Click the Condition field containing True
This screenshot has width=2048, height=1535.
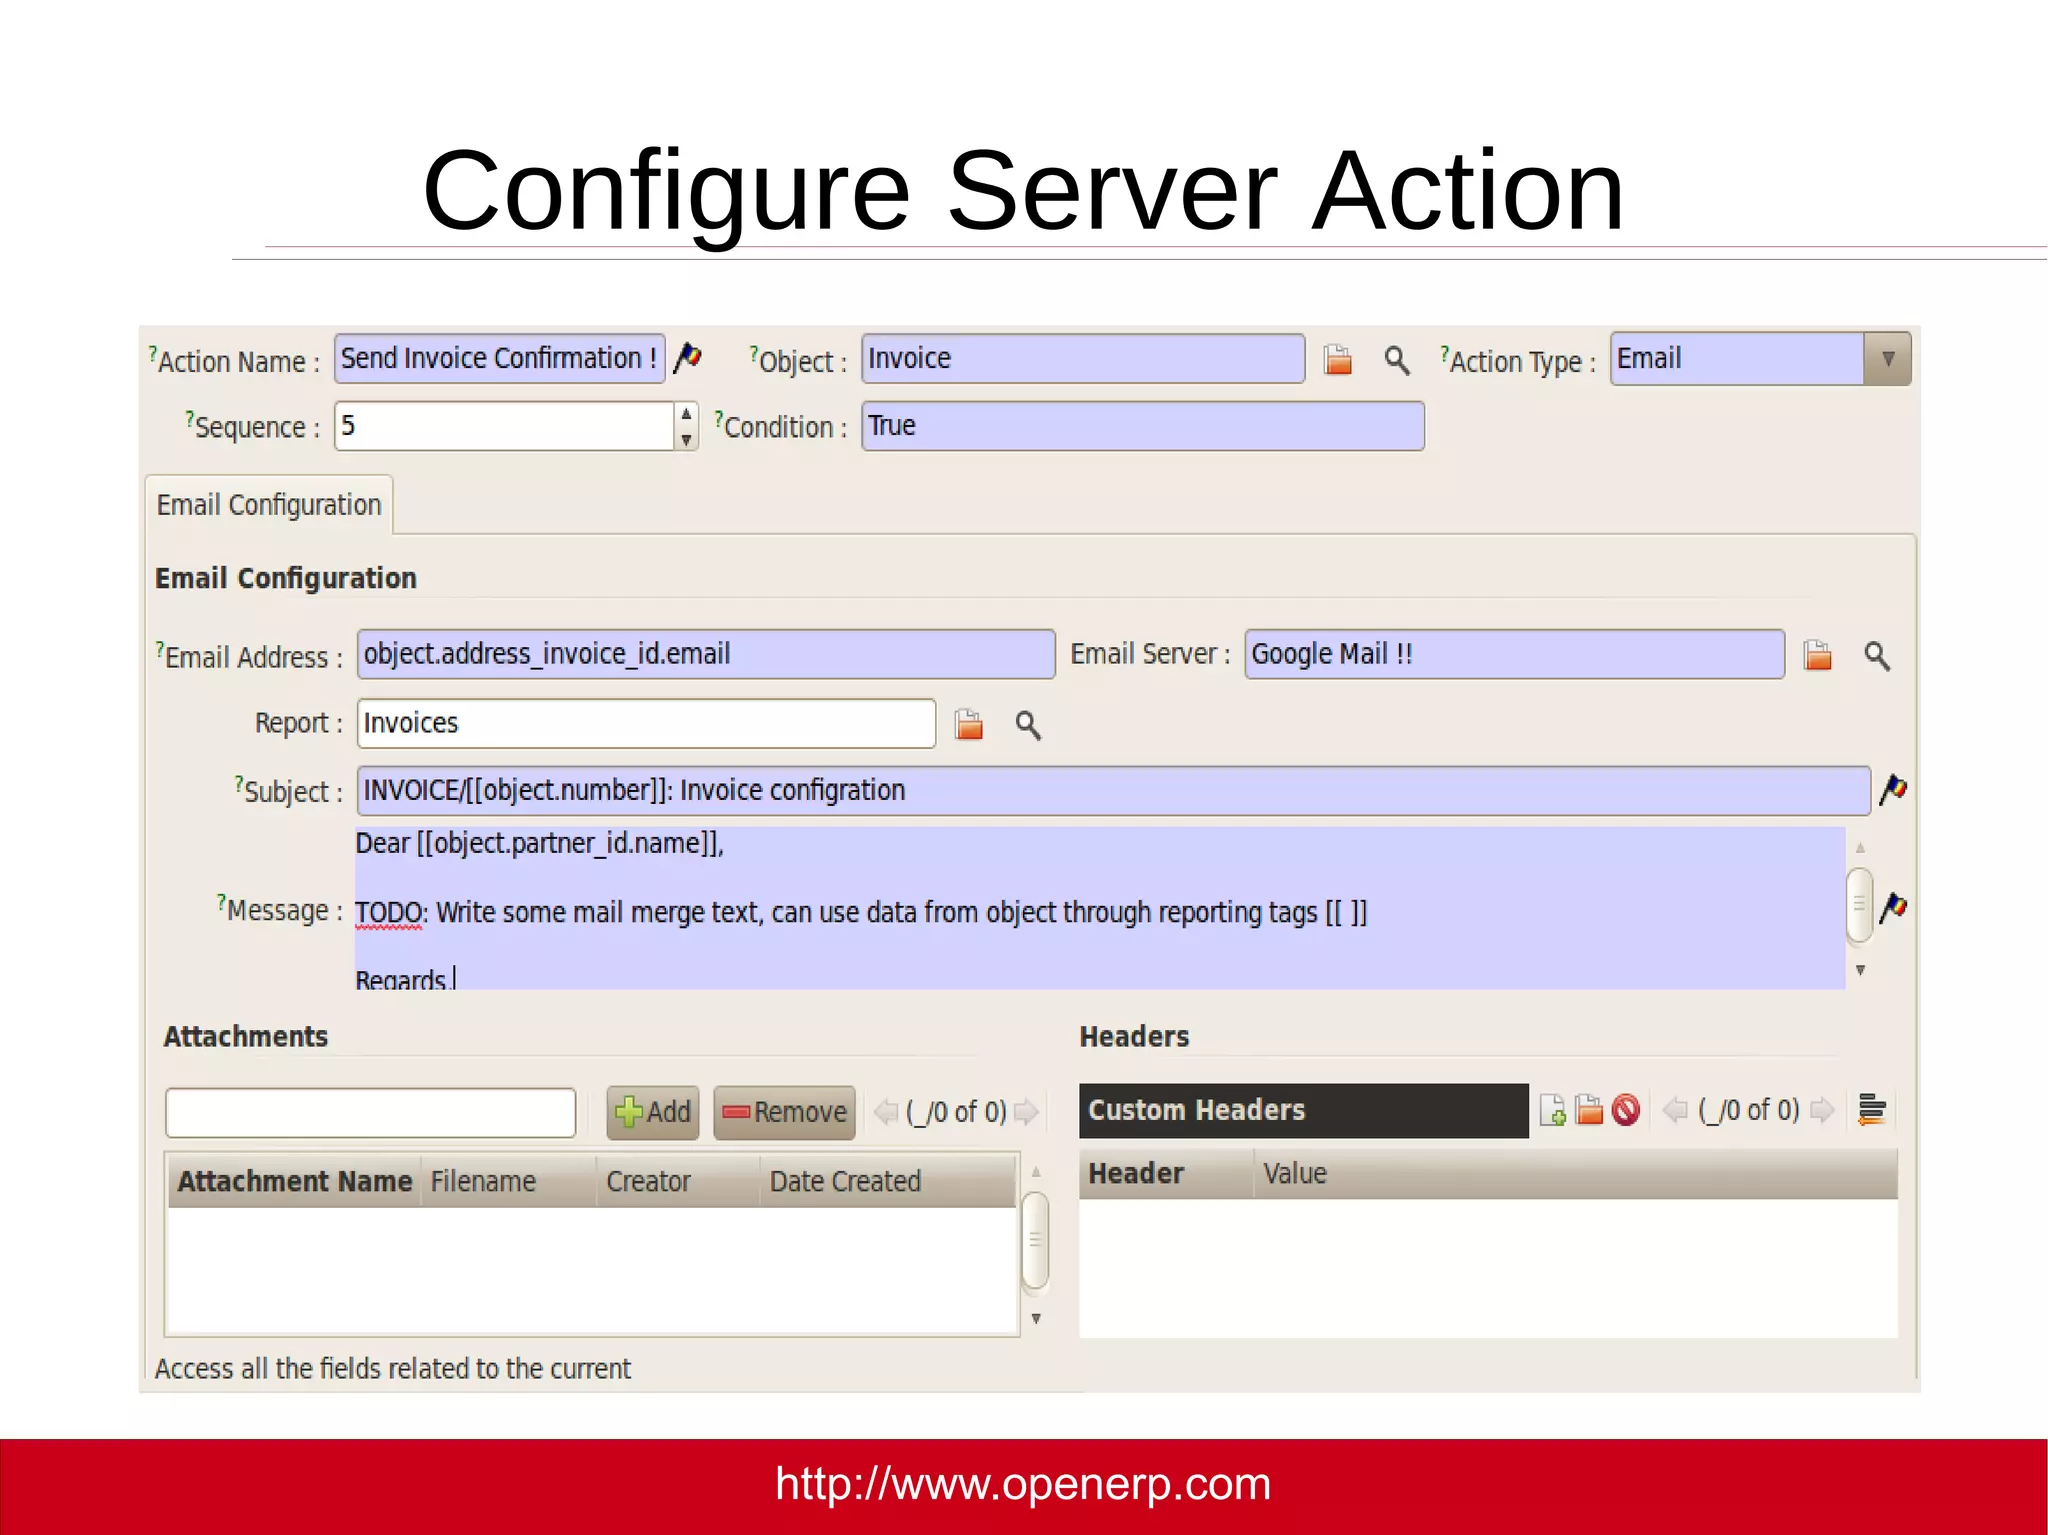tap(1143, 426)
